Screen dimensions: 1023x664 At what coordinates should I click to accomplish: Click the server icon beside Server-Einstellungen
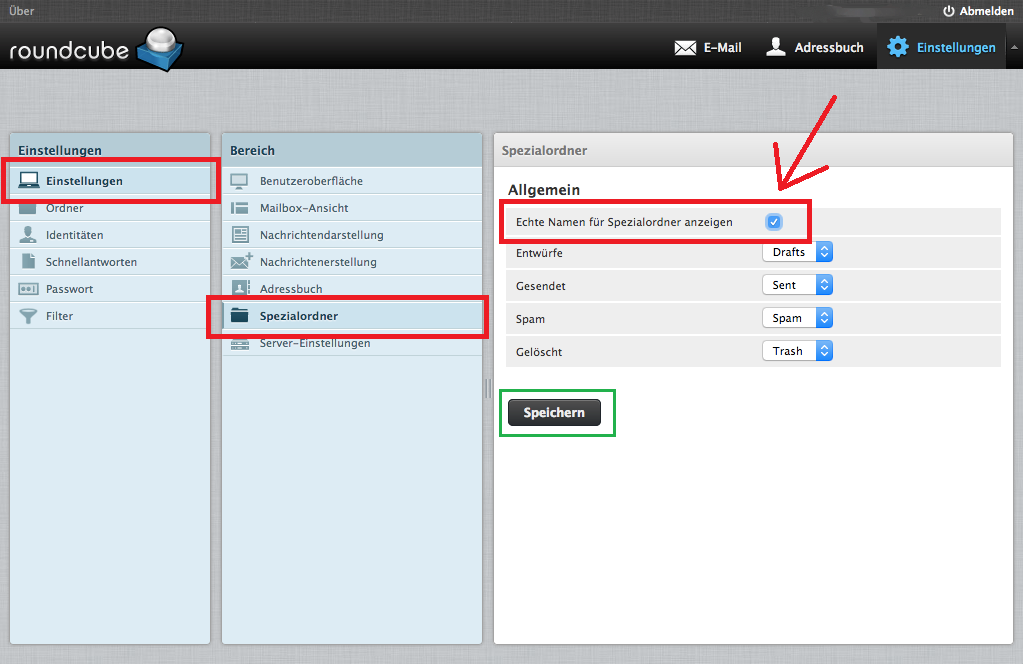(x=239, y=344)
